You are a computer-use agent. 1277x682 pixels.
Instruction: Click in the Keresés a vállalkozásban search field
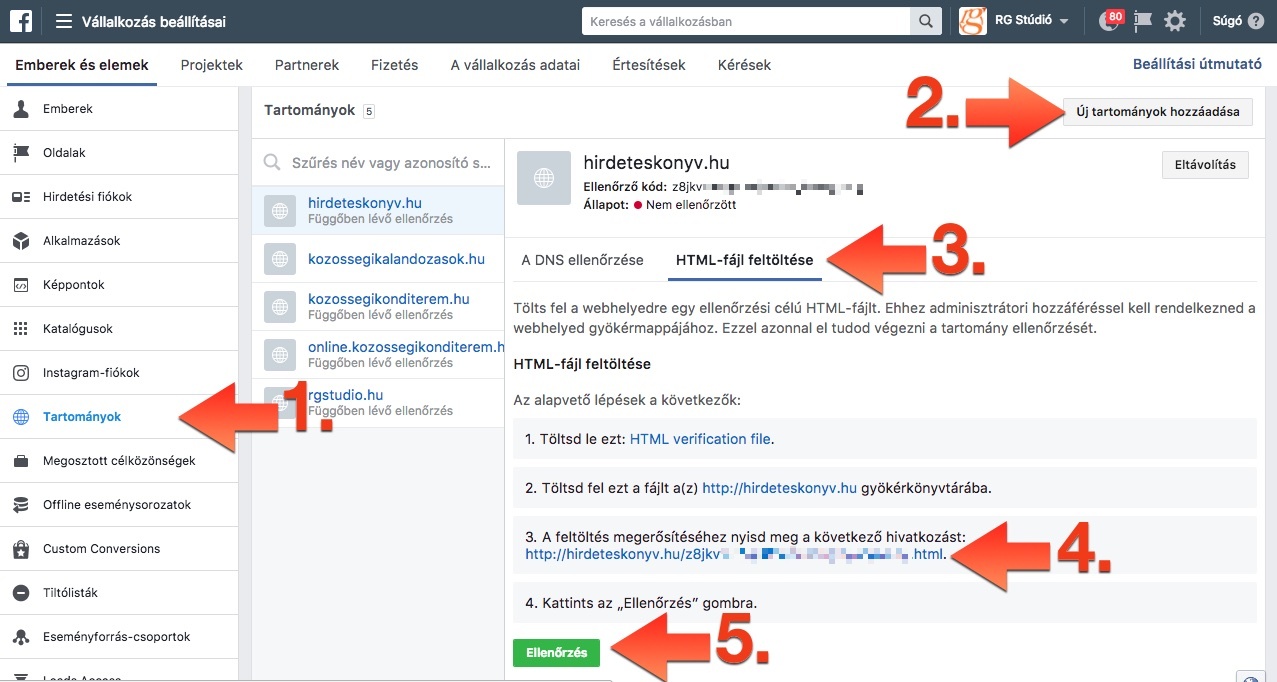click(x=746, y=21)
